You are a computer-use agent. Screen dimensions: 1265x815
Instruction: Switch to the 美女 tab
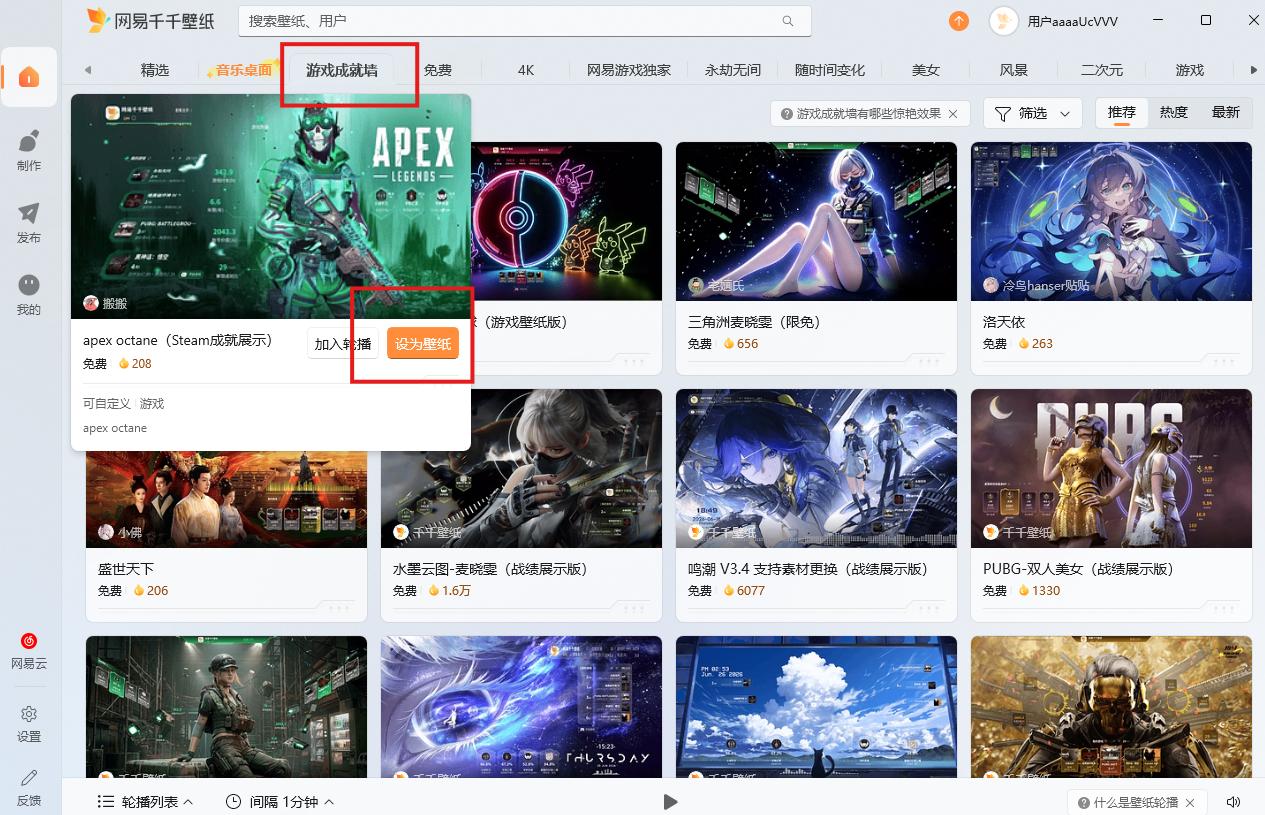click(926, 70)
